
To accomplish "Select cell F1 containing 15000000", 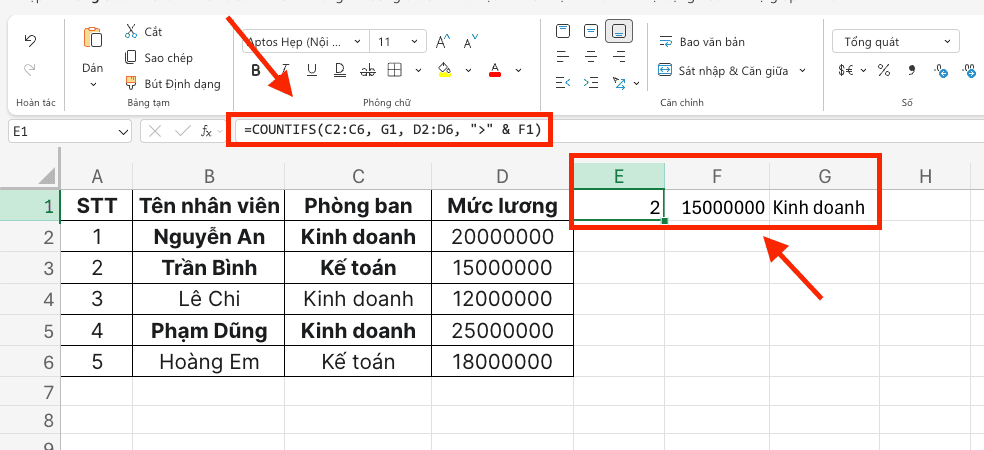I will coord(717,205).
